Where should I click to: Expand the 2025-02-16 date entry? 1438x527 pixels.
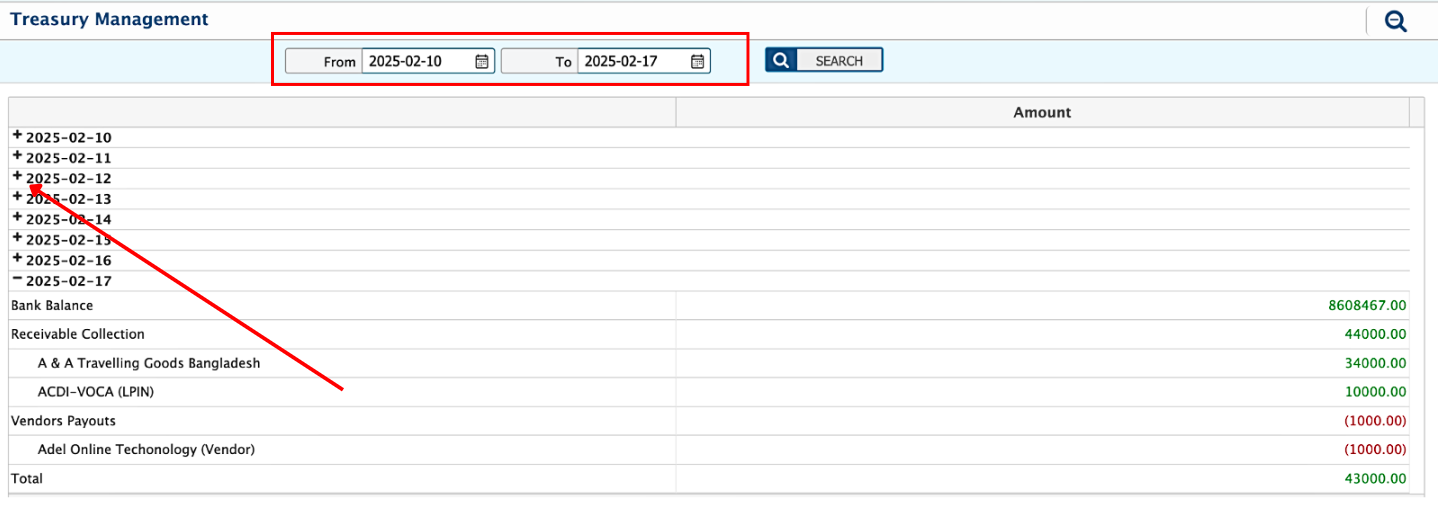(x=17, y=258)
